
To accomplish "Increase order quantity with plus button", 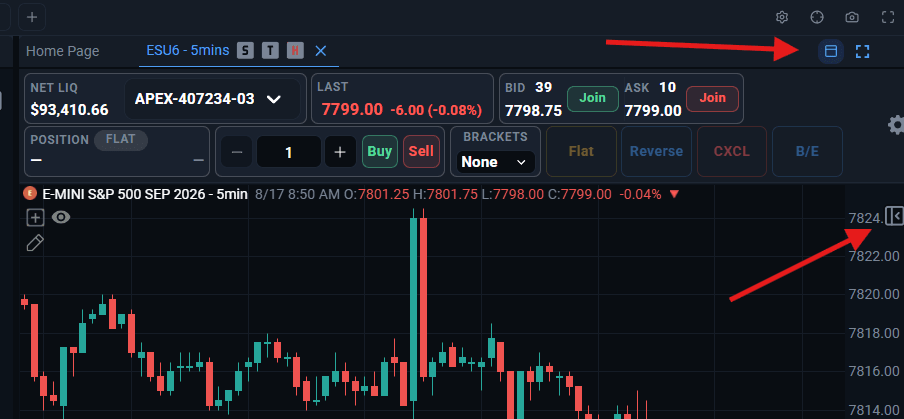I will 340,152.
